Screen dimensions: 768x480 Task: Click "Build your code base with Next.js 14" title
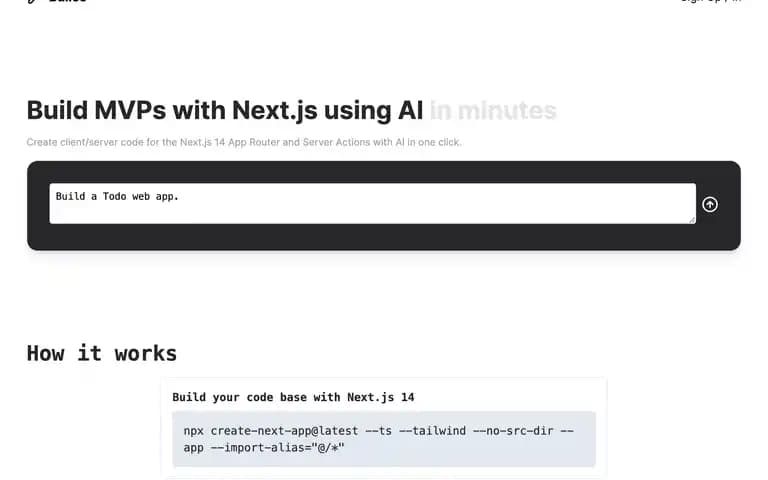point(293,397)
